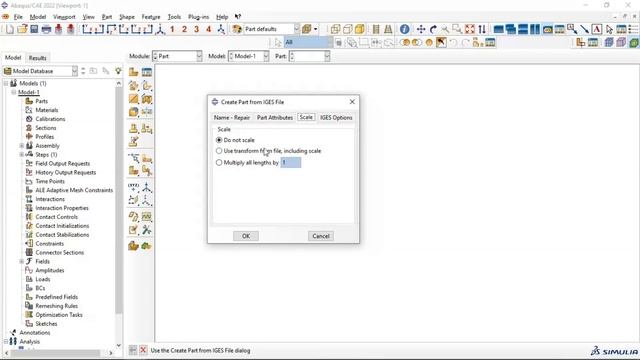640x360 pixels.
Task: Open the Viewport menu
Action: tap(64, 17)
